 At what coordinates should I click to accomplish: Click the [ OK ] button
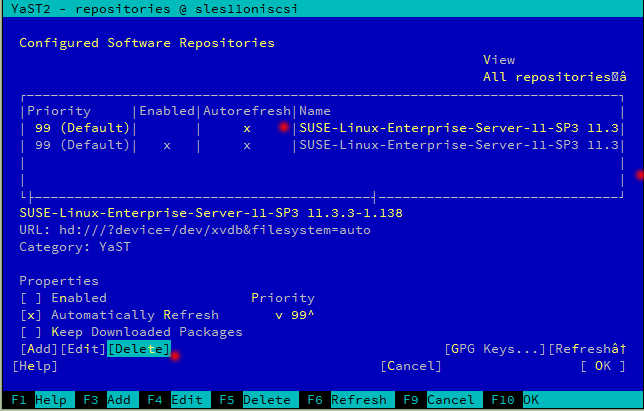(603, 366)
